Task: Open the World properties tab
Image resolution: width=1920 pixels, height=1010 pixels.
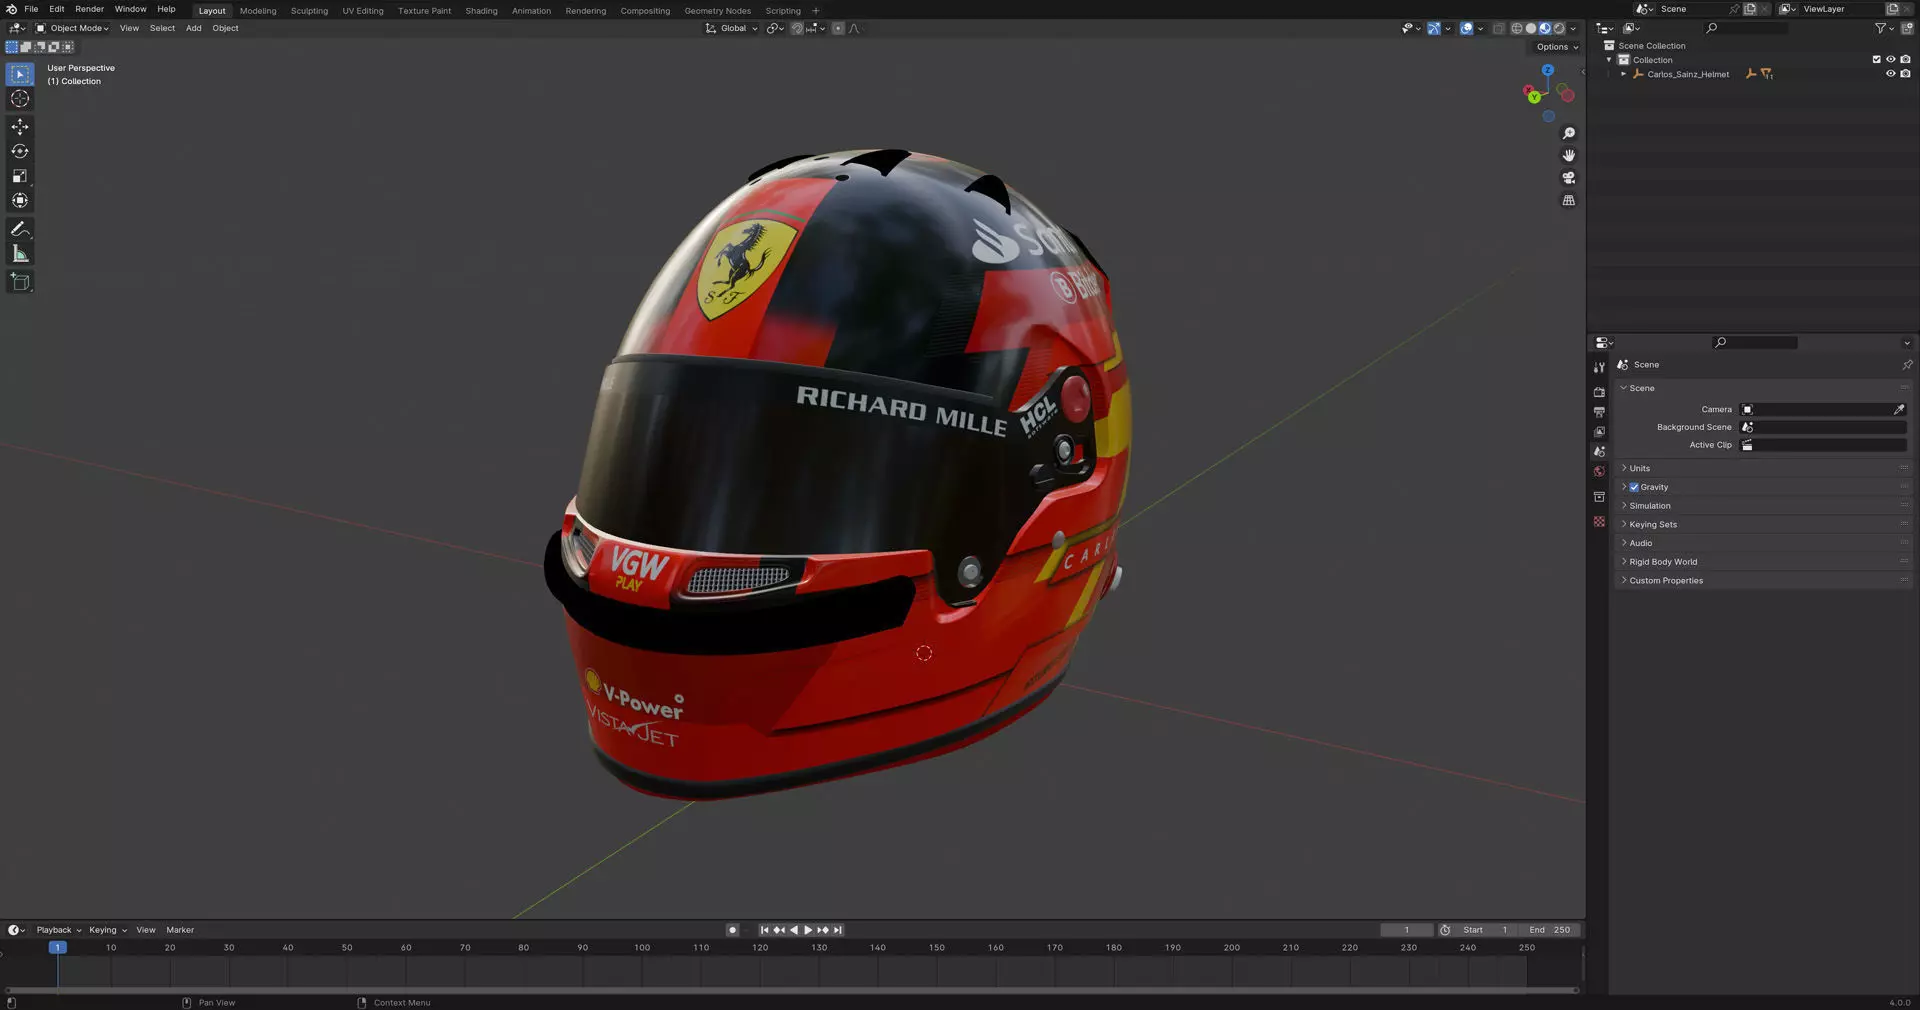Action: 1599,471
